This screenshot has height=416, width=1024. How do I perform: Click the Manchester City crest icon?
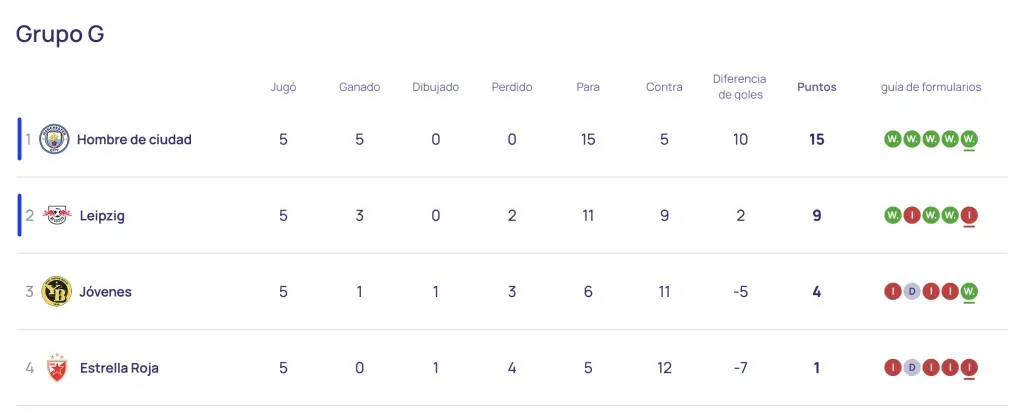tap(55, 139)
